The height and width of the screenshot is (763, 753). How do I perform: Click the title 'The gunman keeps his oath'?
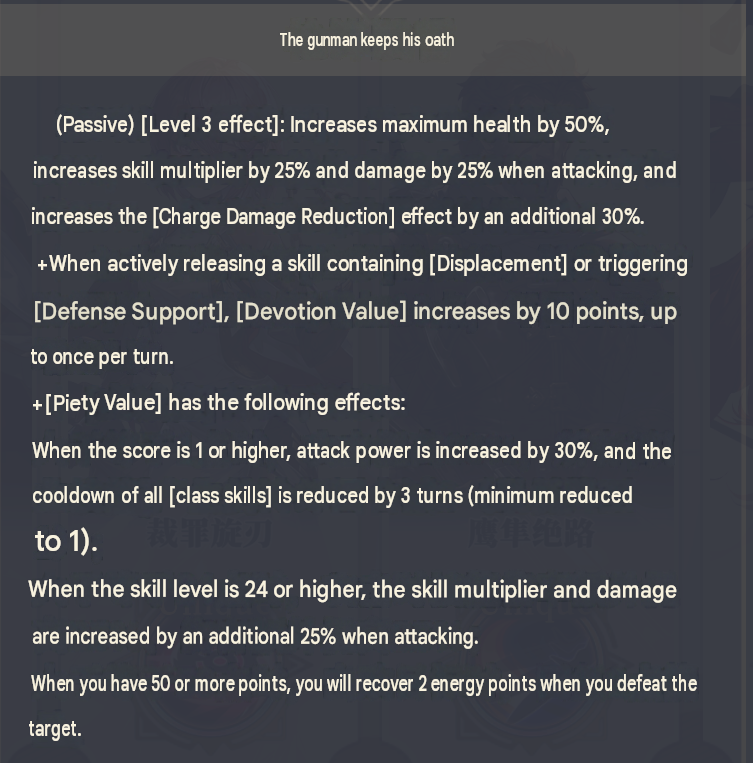coord(367,40)
